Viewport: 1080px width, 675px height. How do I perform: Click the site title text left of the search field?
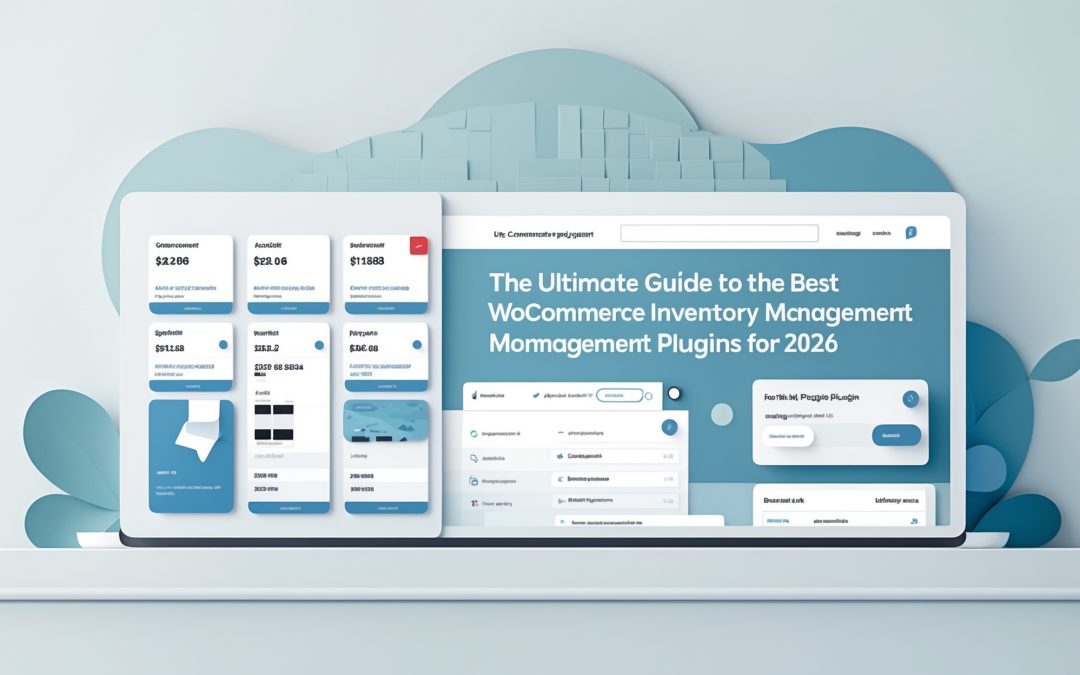click(x=543, y=234)
